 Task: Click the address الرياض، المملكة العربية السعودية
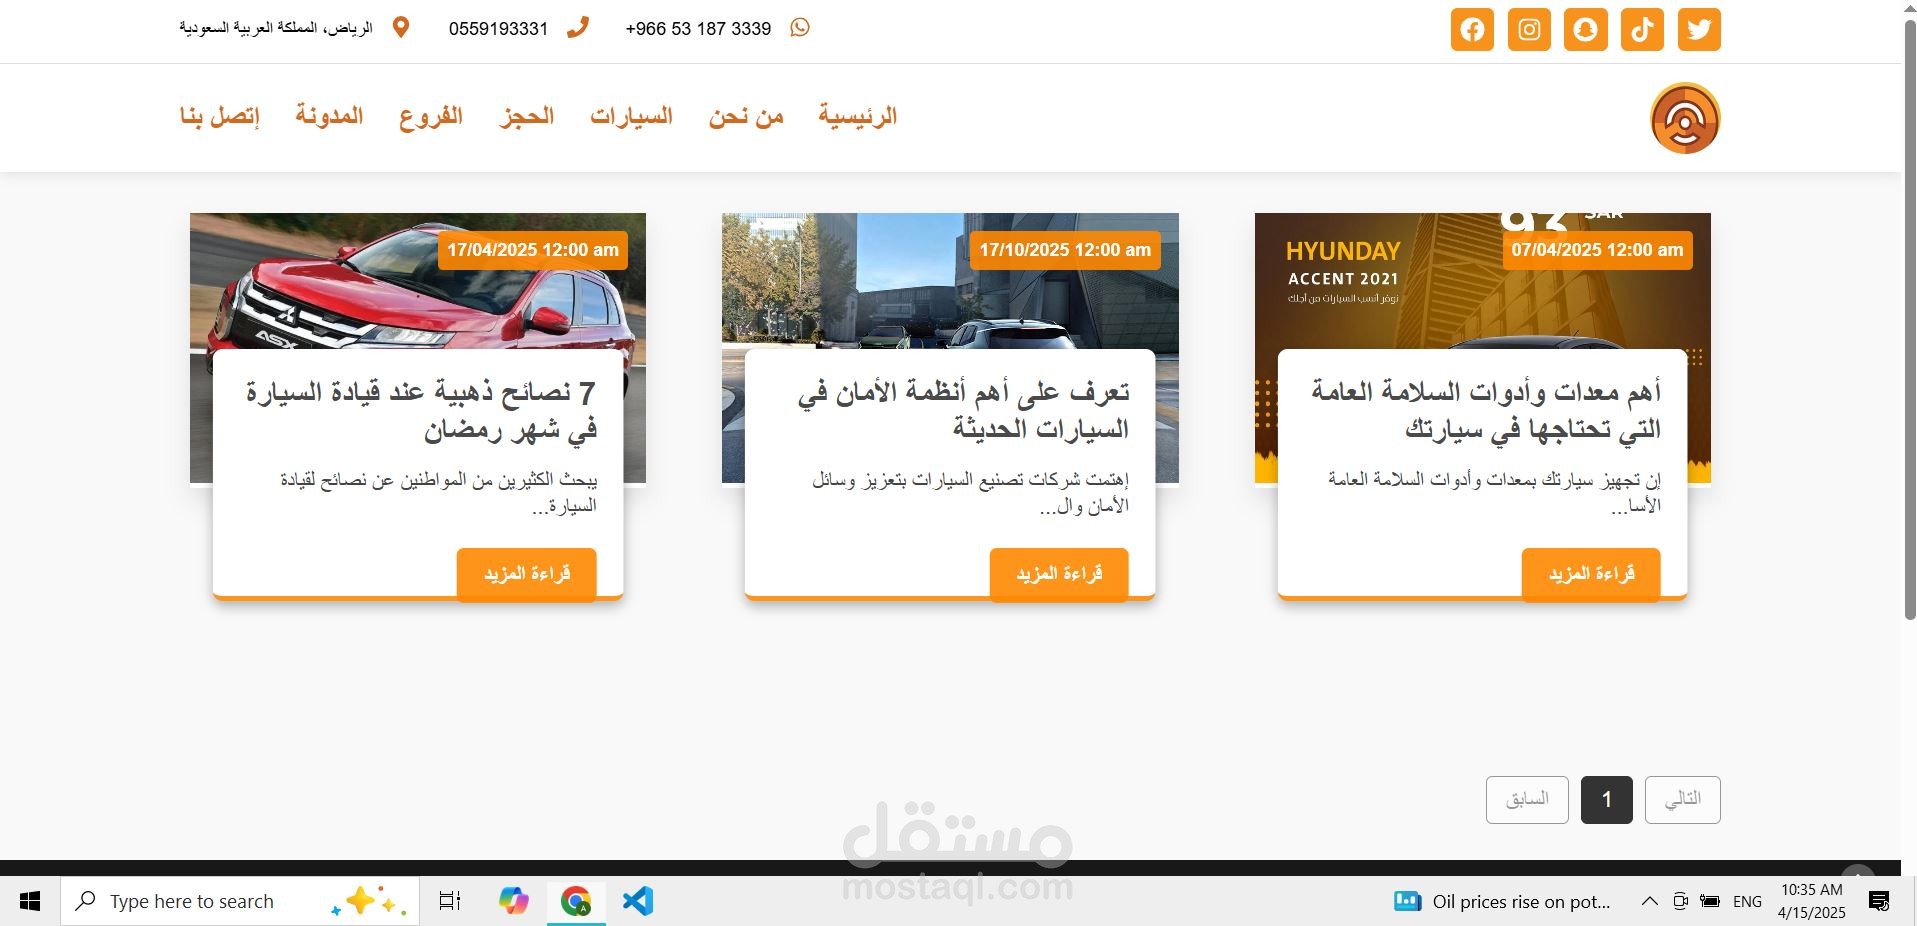[276, 28]
